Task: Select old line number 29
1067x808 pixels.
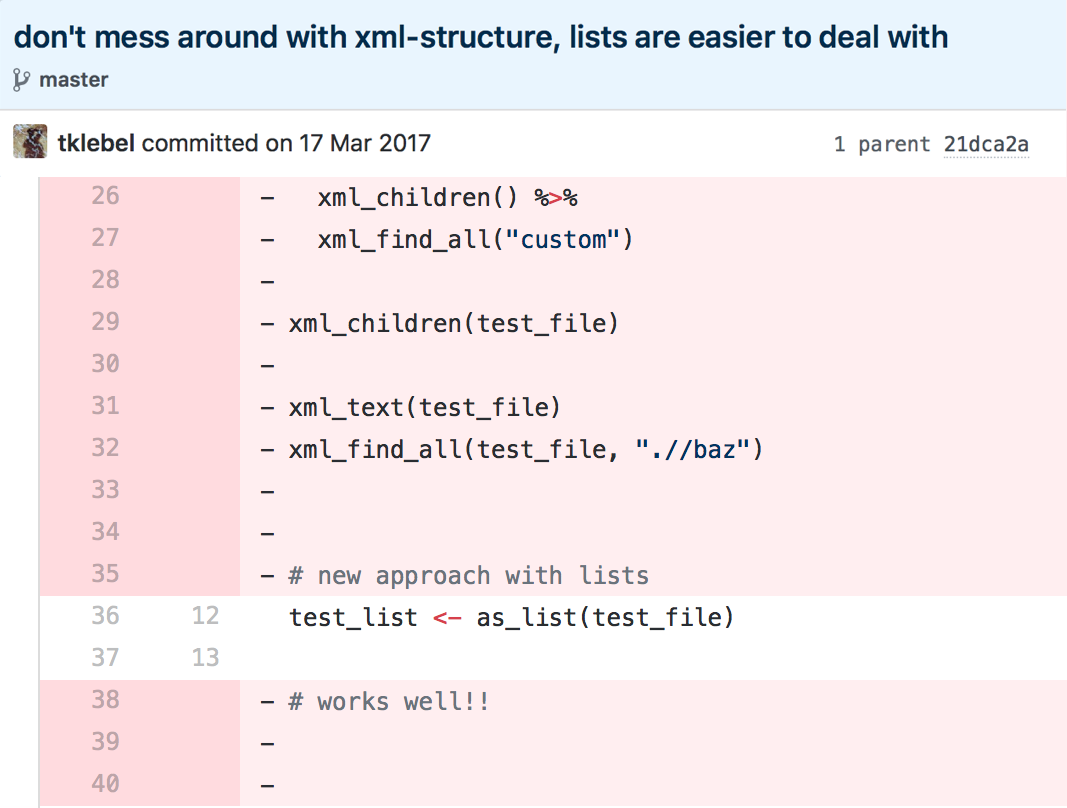Action: click(105, 322)
